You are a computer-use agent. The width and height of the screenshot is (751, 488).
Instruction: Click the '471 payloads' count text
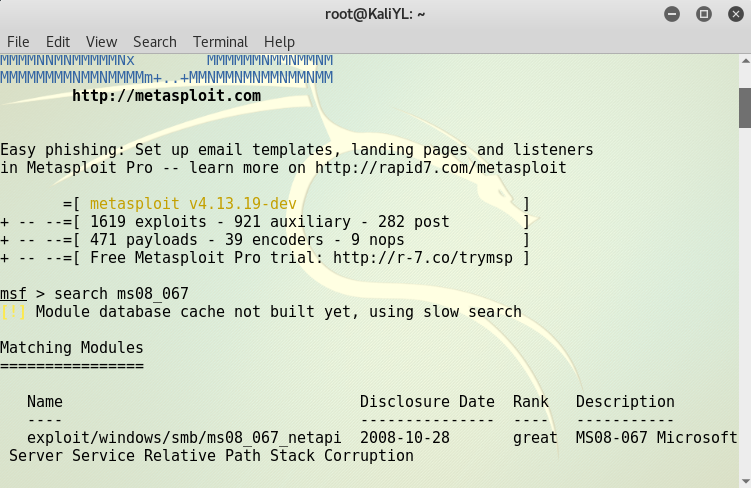point(144,240)
